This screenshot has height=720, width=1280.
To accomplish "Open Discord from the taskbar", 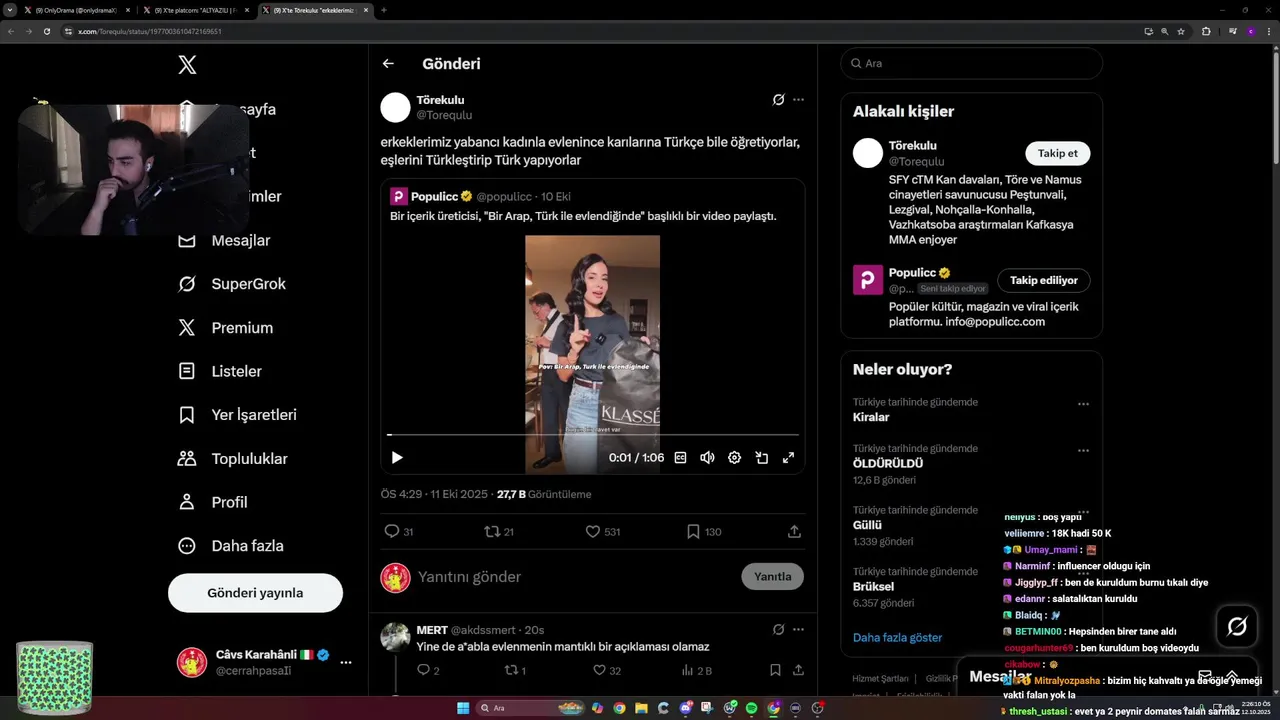I will 685,708.
